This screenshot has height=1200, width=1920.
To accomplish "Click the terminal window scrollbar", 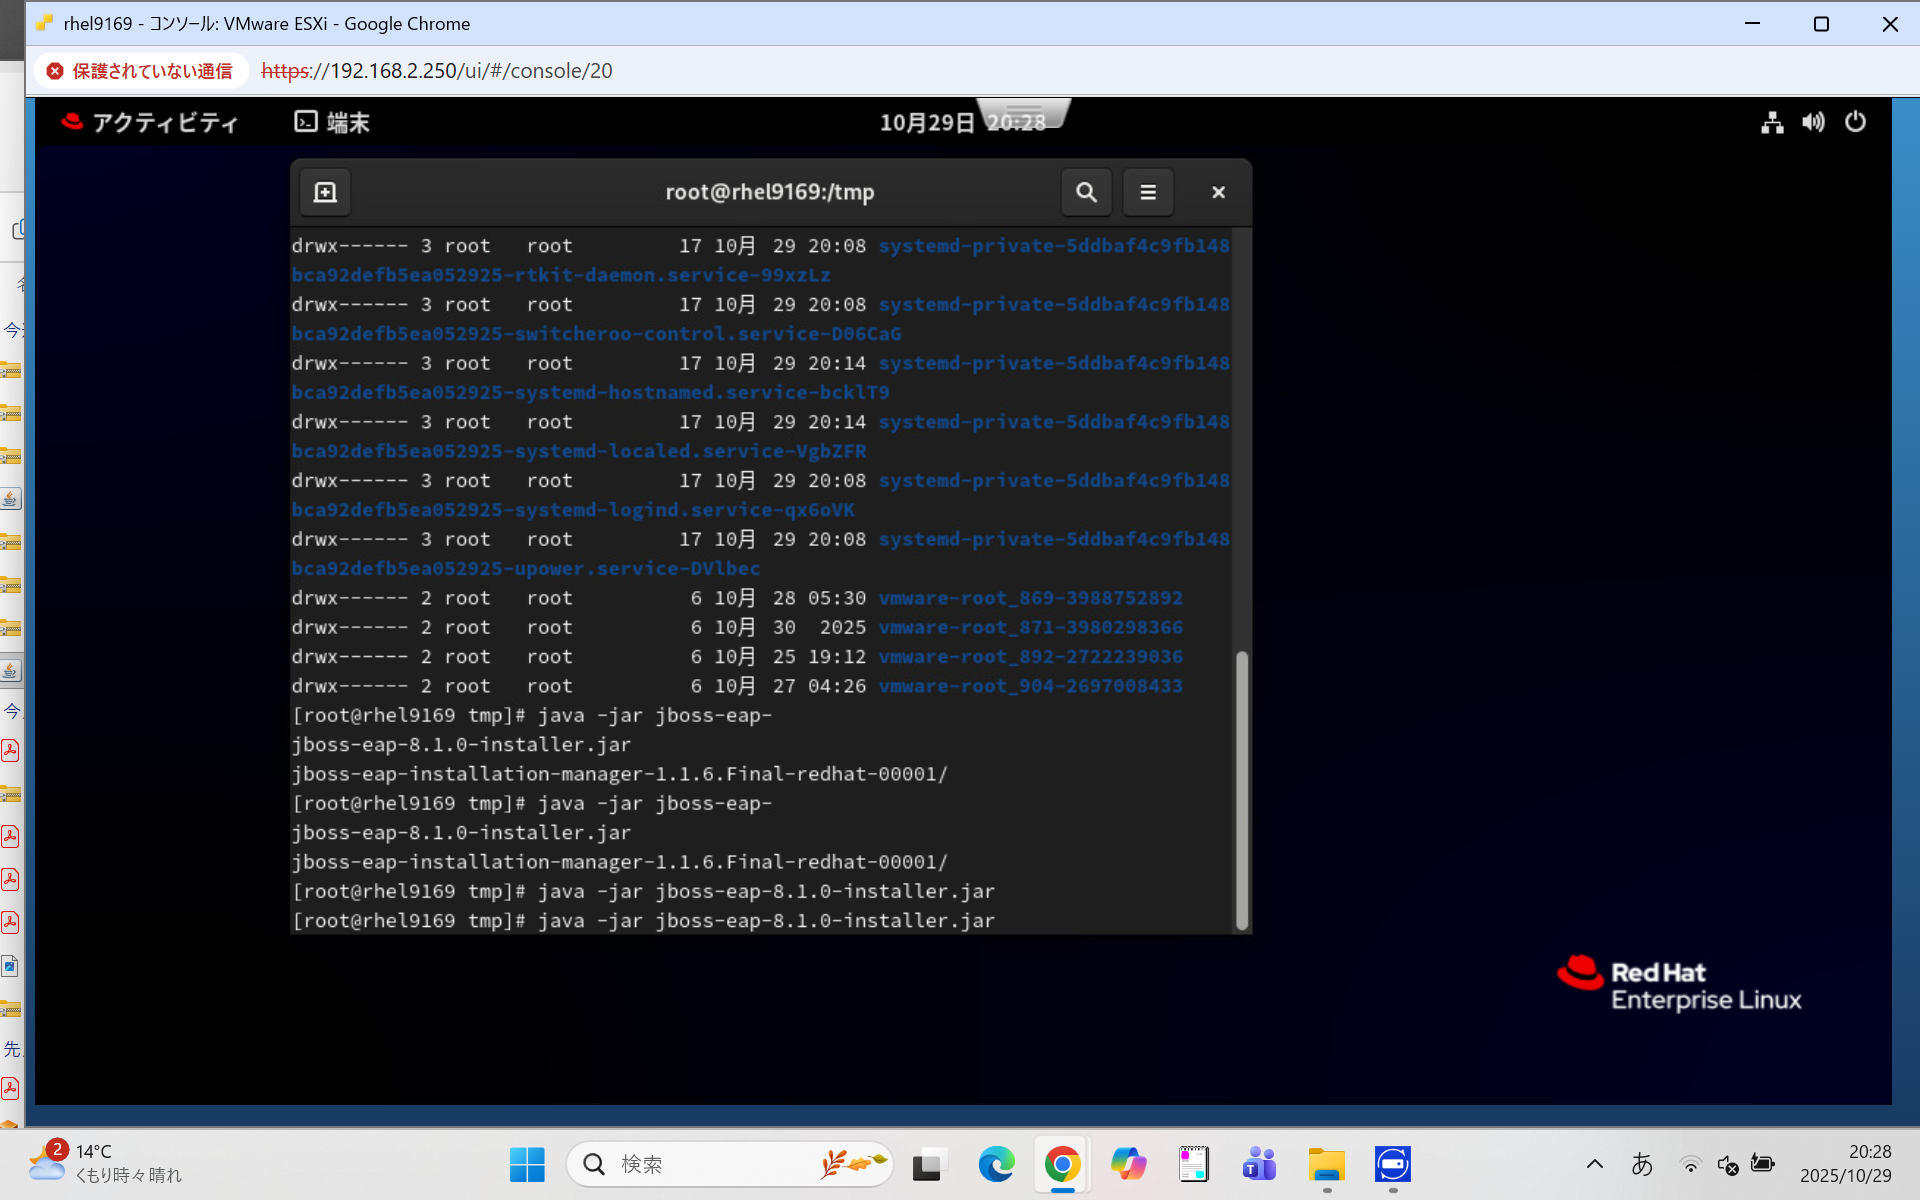I will click(1242, 789).
